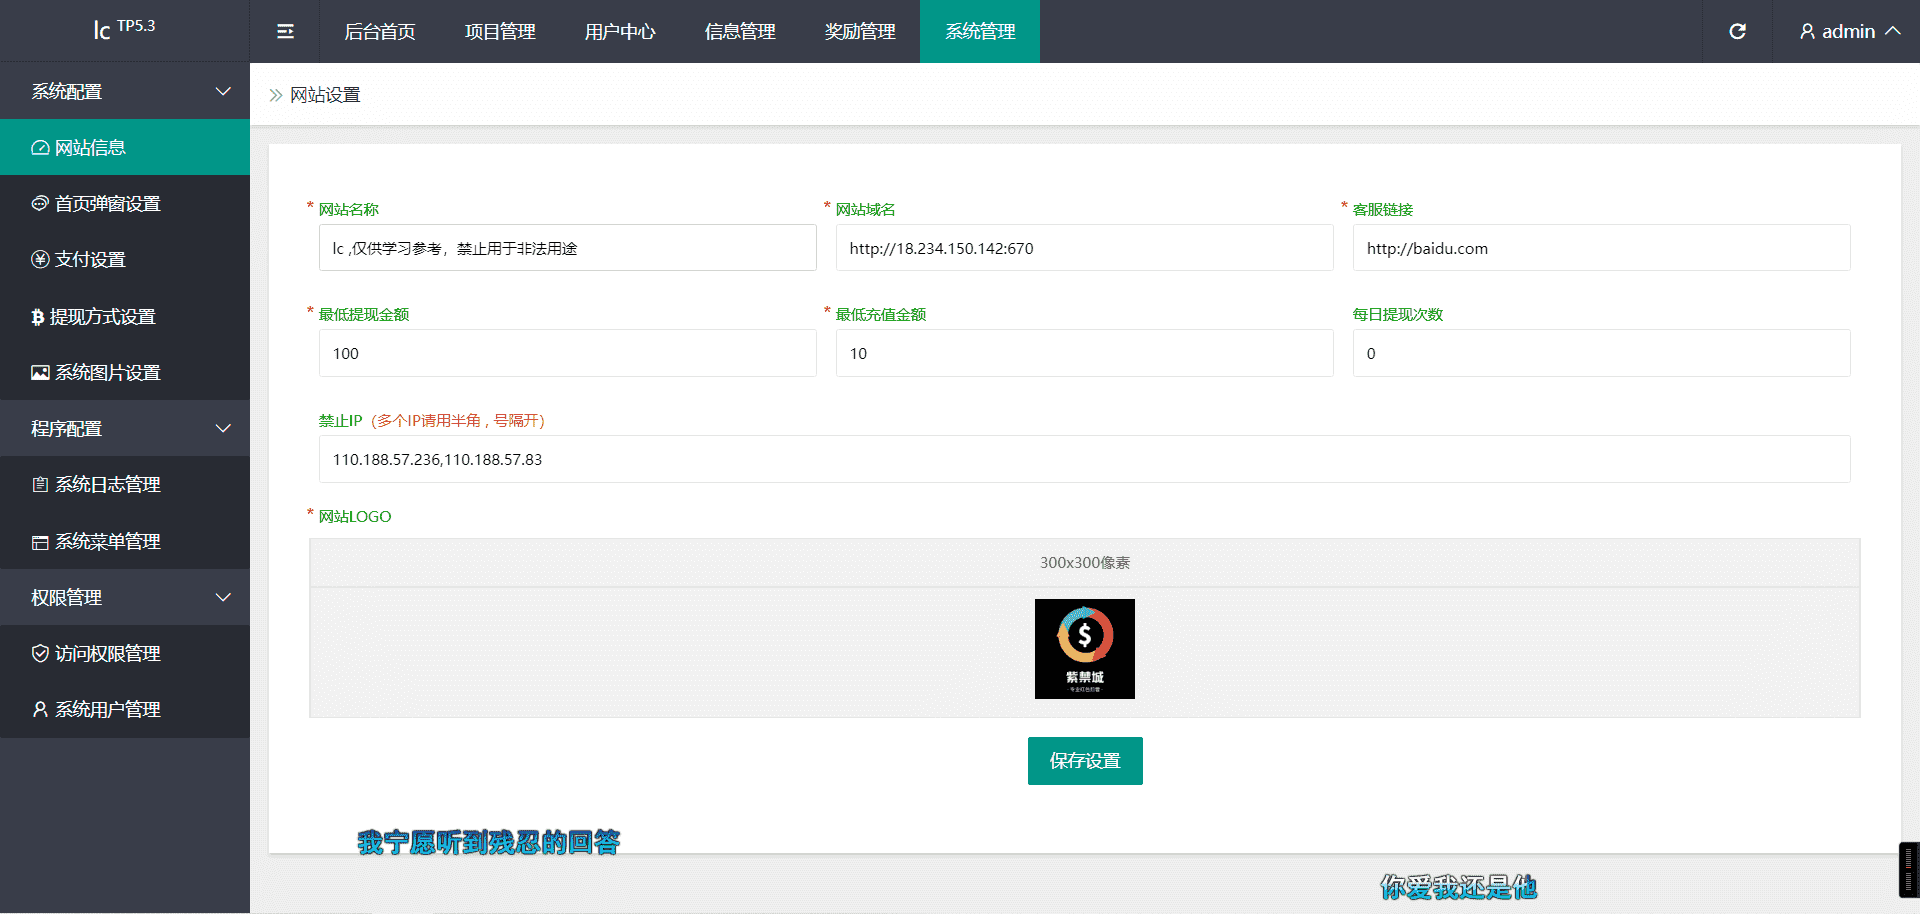Click the admin user avatar icon

click(x=1807, y=32)
